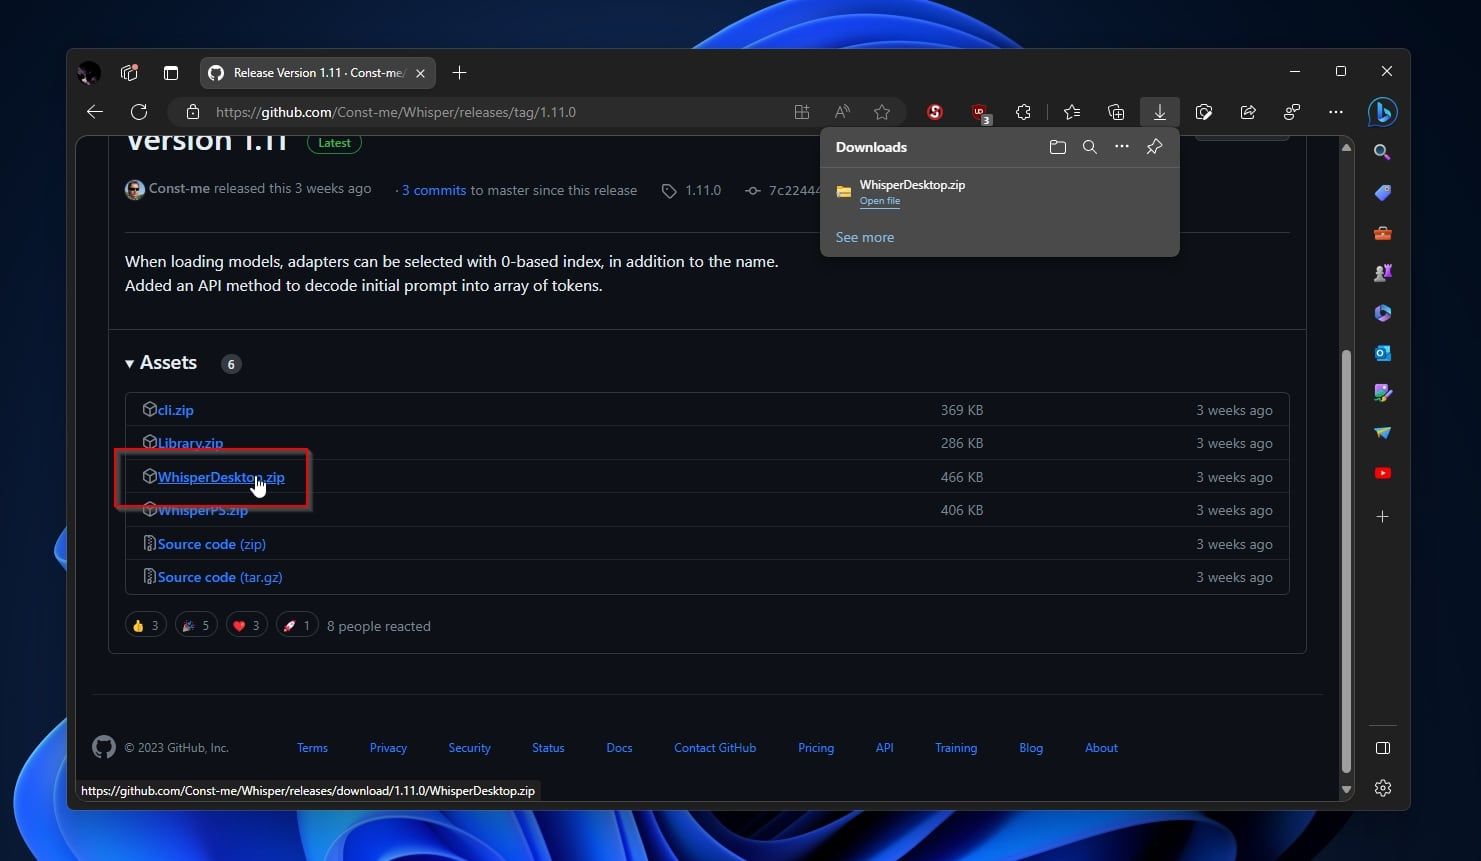Open sidebar Tools briefcase icon
This screenshot has width=1481, height=861.
click(1382, 233)
